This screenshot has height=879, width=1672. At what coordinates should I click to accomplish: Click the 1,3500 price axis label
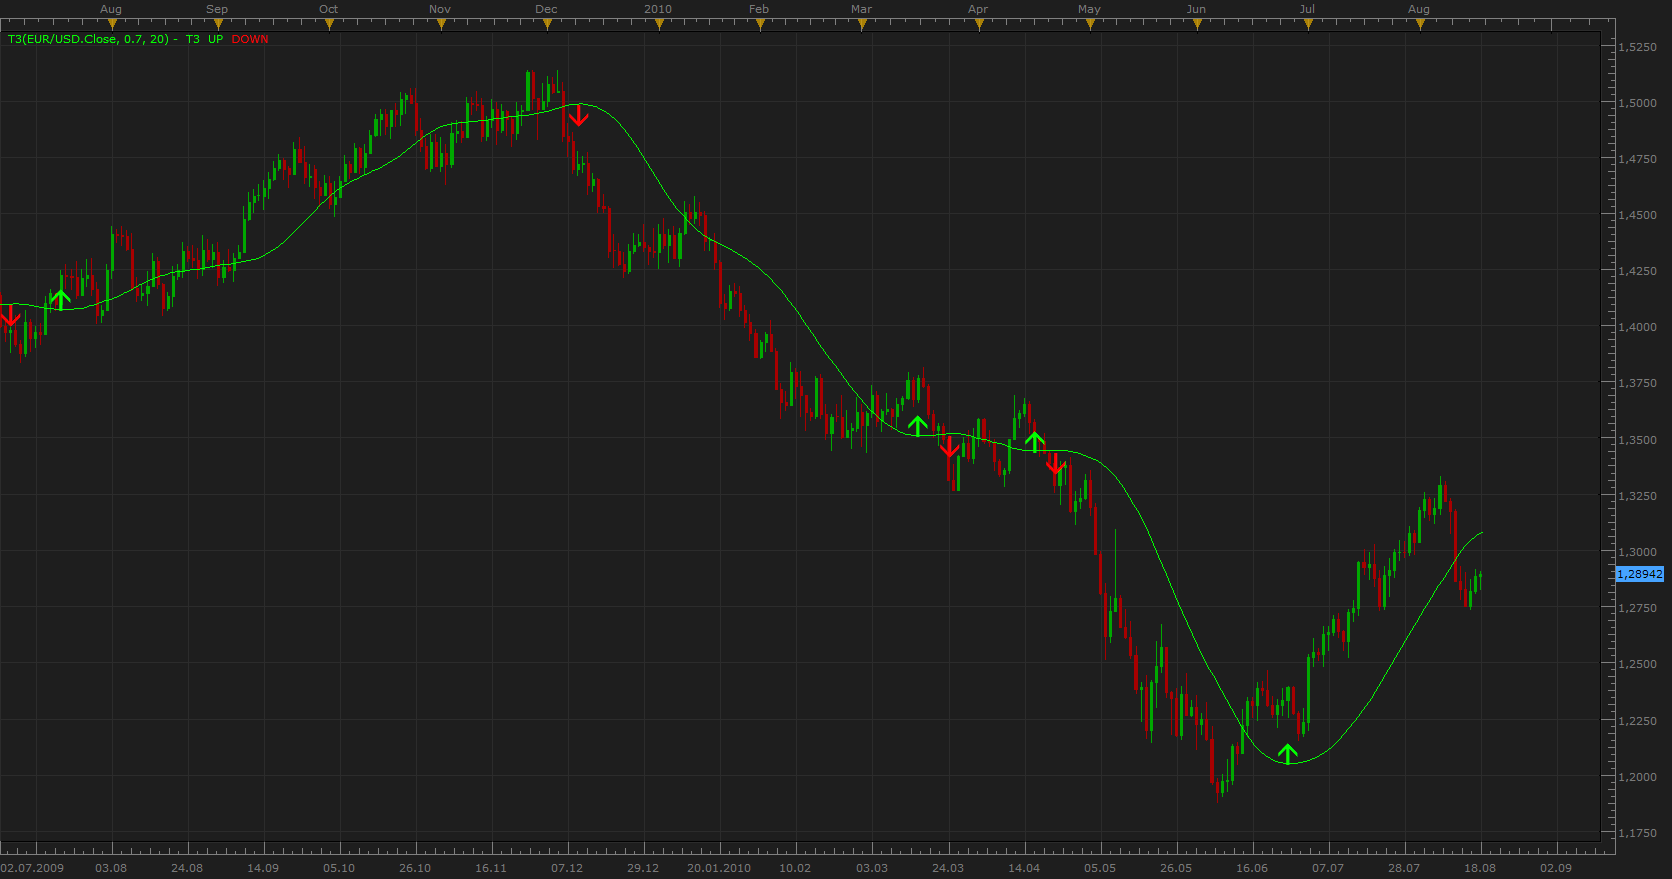1638,440
